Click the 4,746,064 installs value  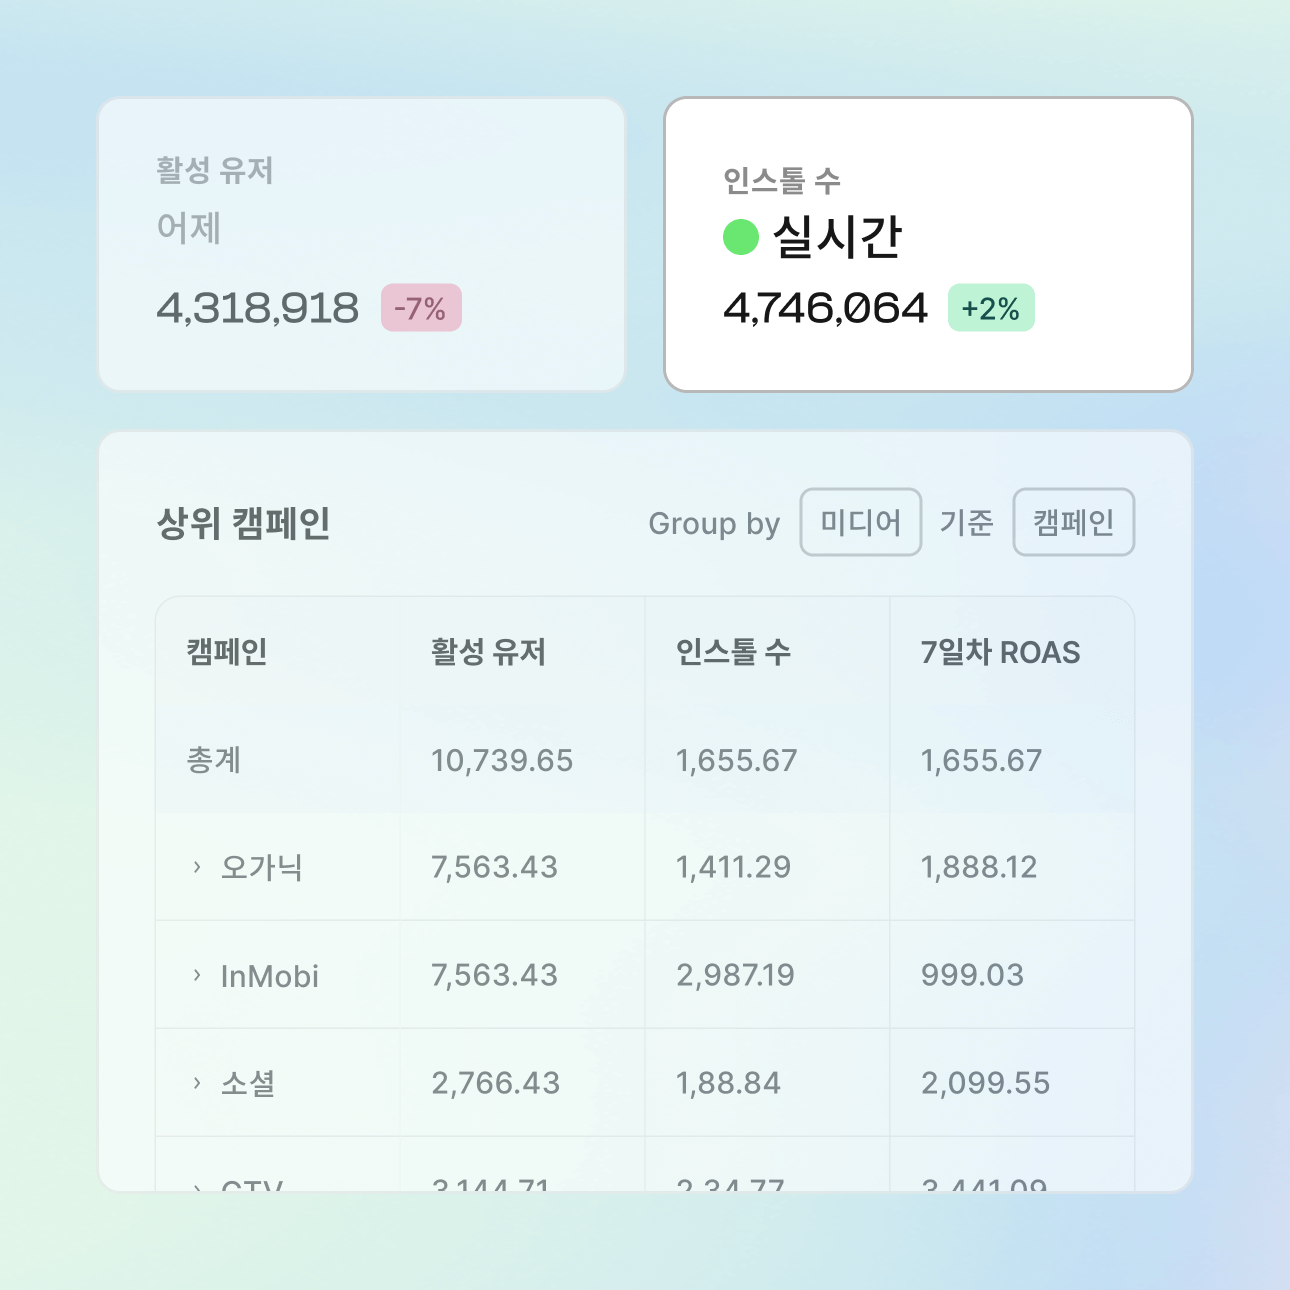pos(825,308)
